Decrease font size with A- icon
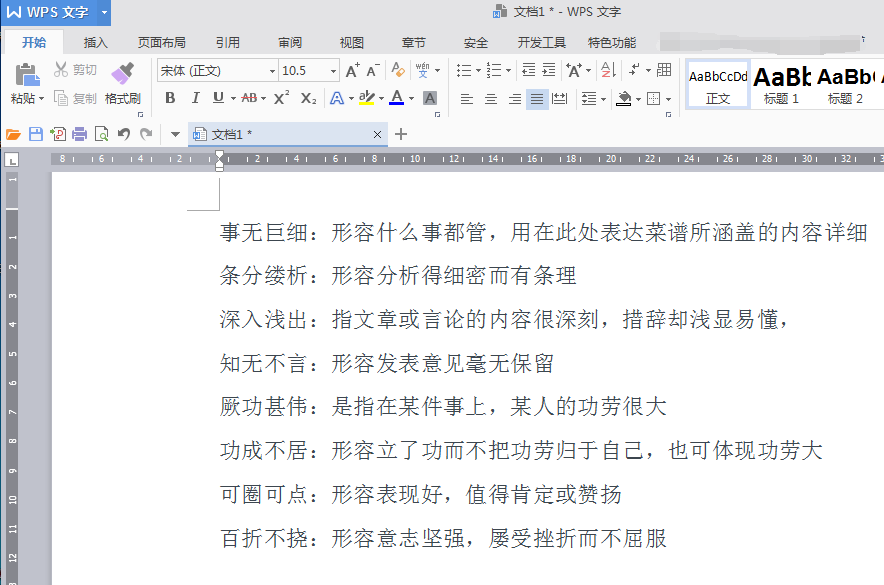This screenshot has height=585, width=884. click(x=373, y=70)
